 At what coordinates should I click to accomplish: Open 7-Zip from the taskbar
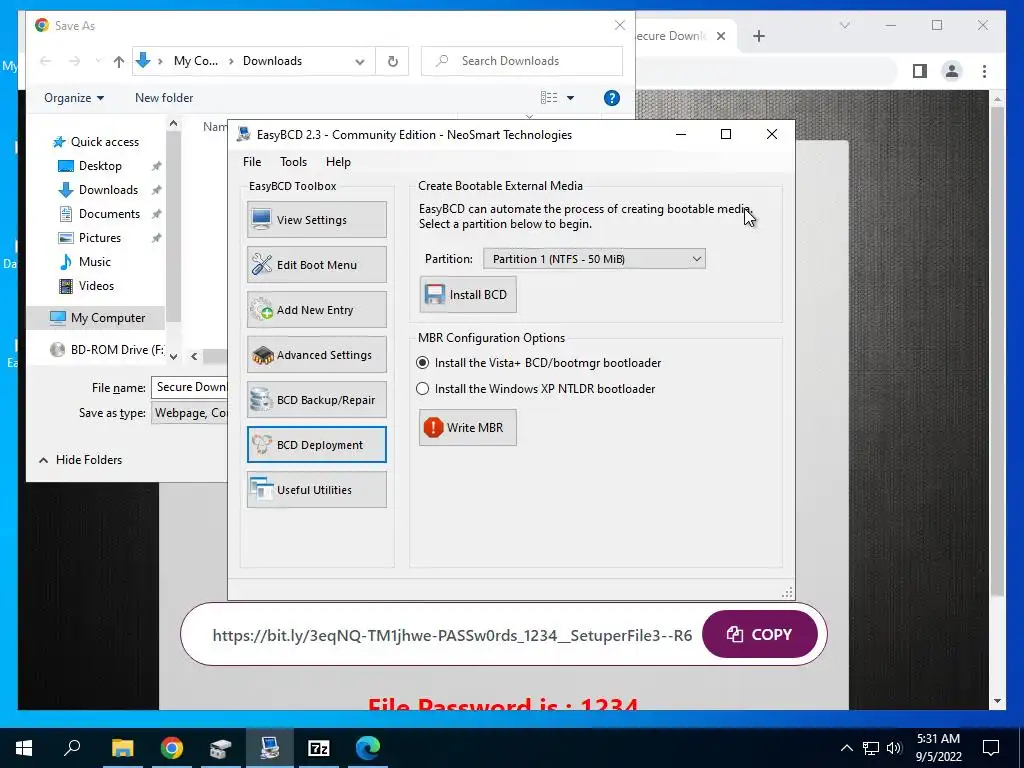pyautogui.click(x=319, y=748)
